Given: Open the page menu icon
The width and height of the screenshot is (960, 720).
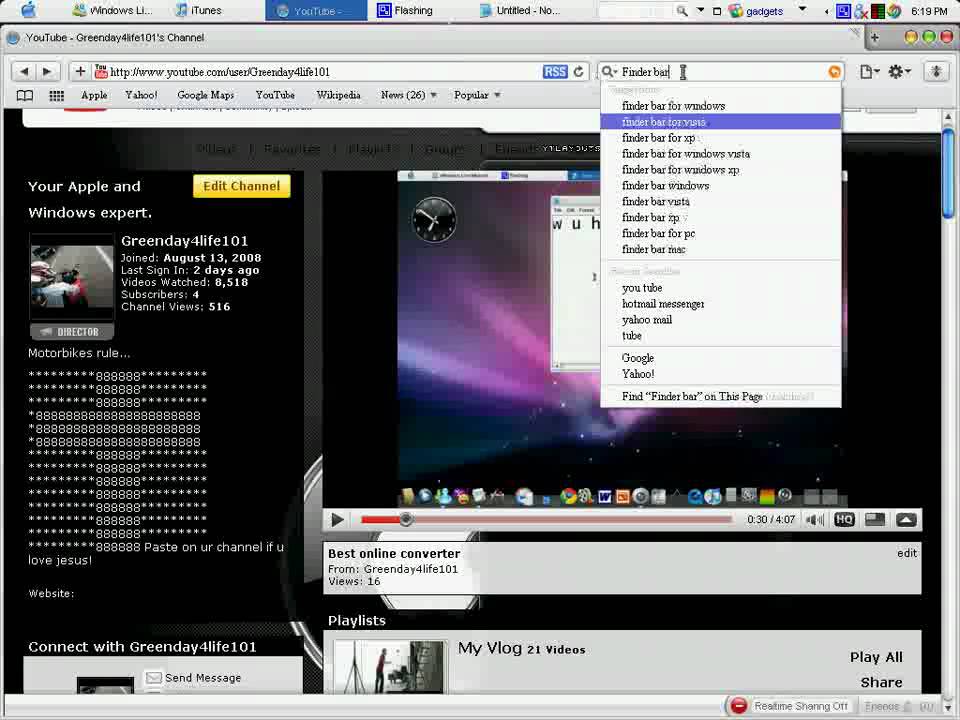Looking at the screenshot, I should click(x=869, y=72).
